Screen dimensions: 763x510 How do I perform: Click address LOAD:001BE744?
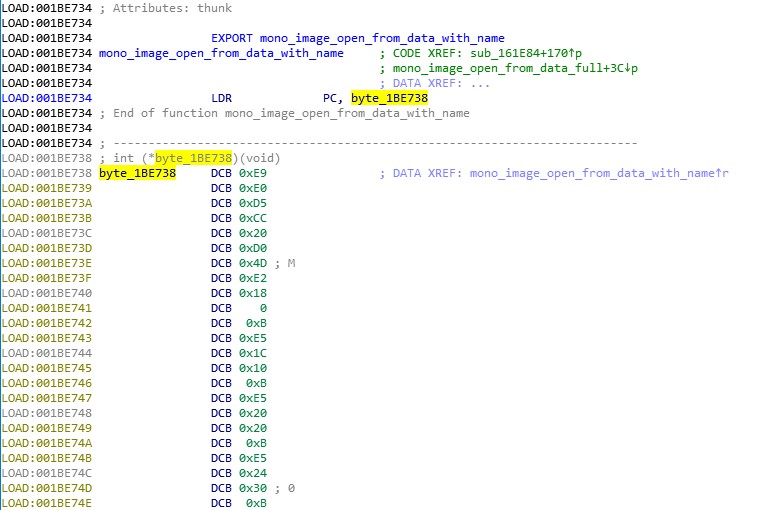[x=47, y=353]
